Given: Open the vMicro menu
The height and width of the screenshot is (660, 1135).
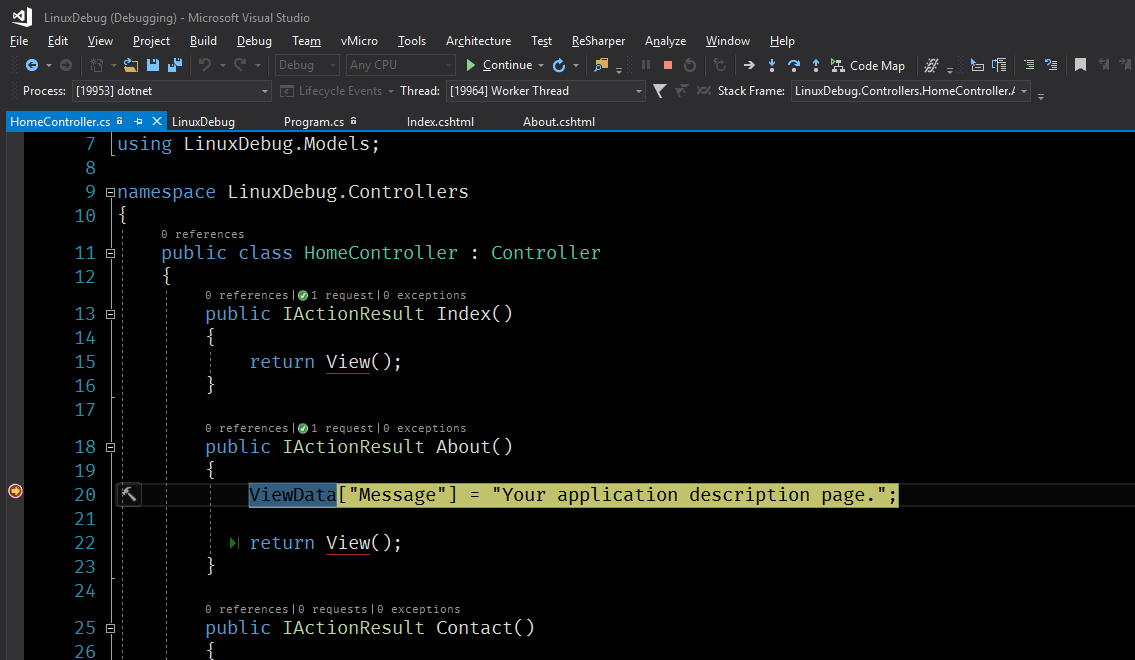Looking at the screenshot, I should click(x=359, y=41).
